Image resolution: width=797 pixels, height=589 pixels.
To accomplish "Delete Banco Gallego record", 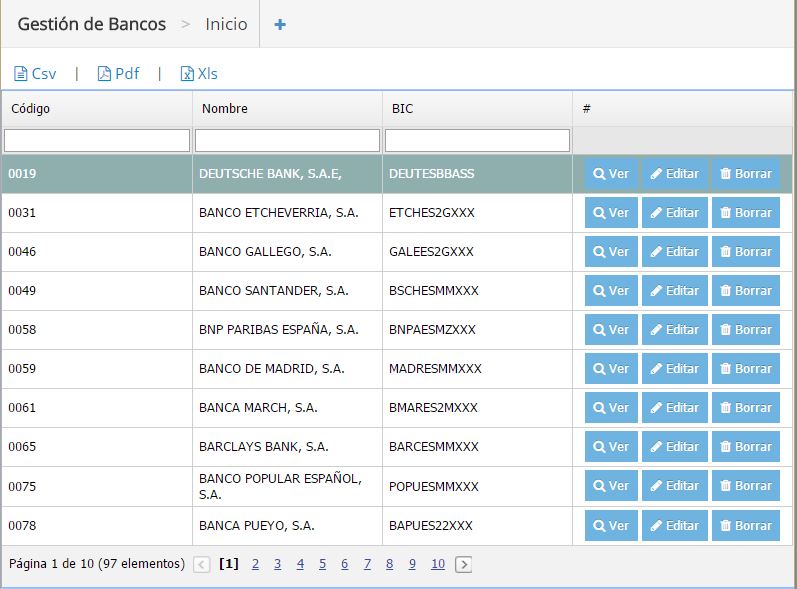I will pyautogui.click(x=746, y=252).
